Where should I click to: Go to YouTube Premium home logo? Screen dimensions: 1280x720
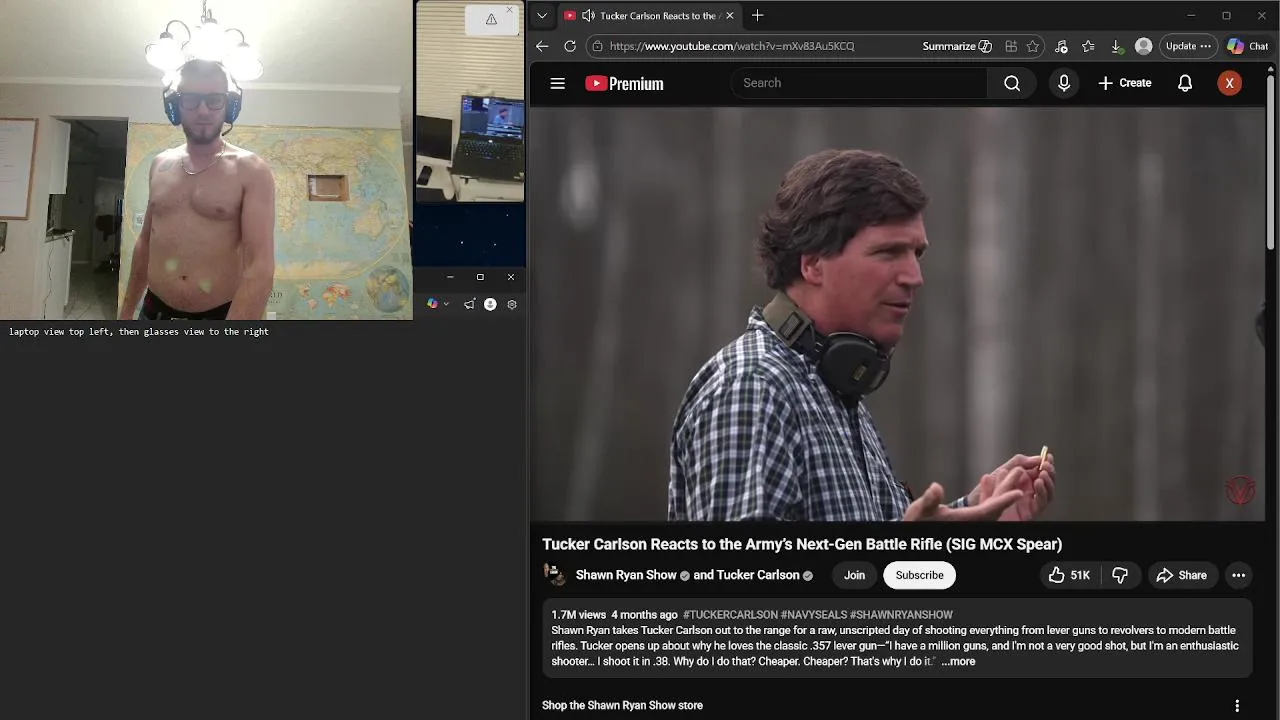pyautogui.click(x=625, y=84)
